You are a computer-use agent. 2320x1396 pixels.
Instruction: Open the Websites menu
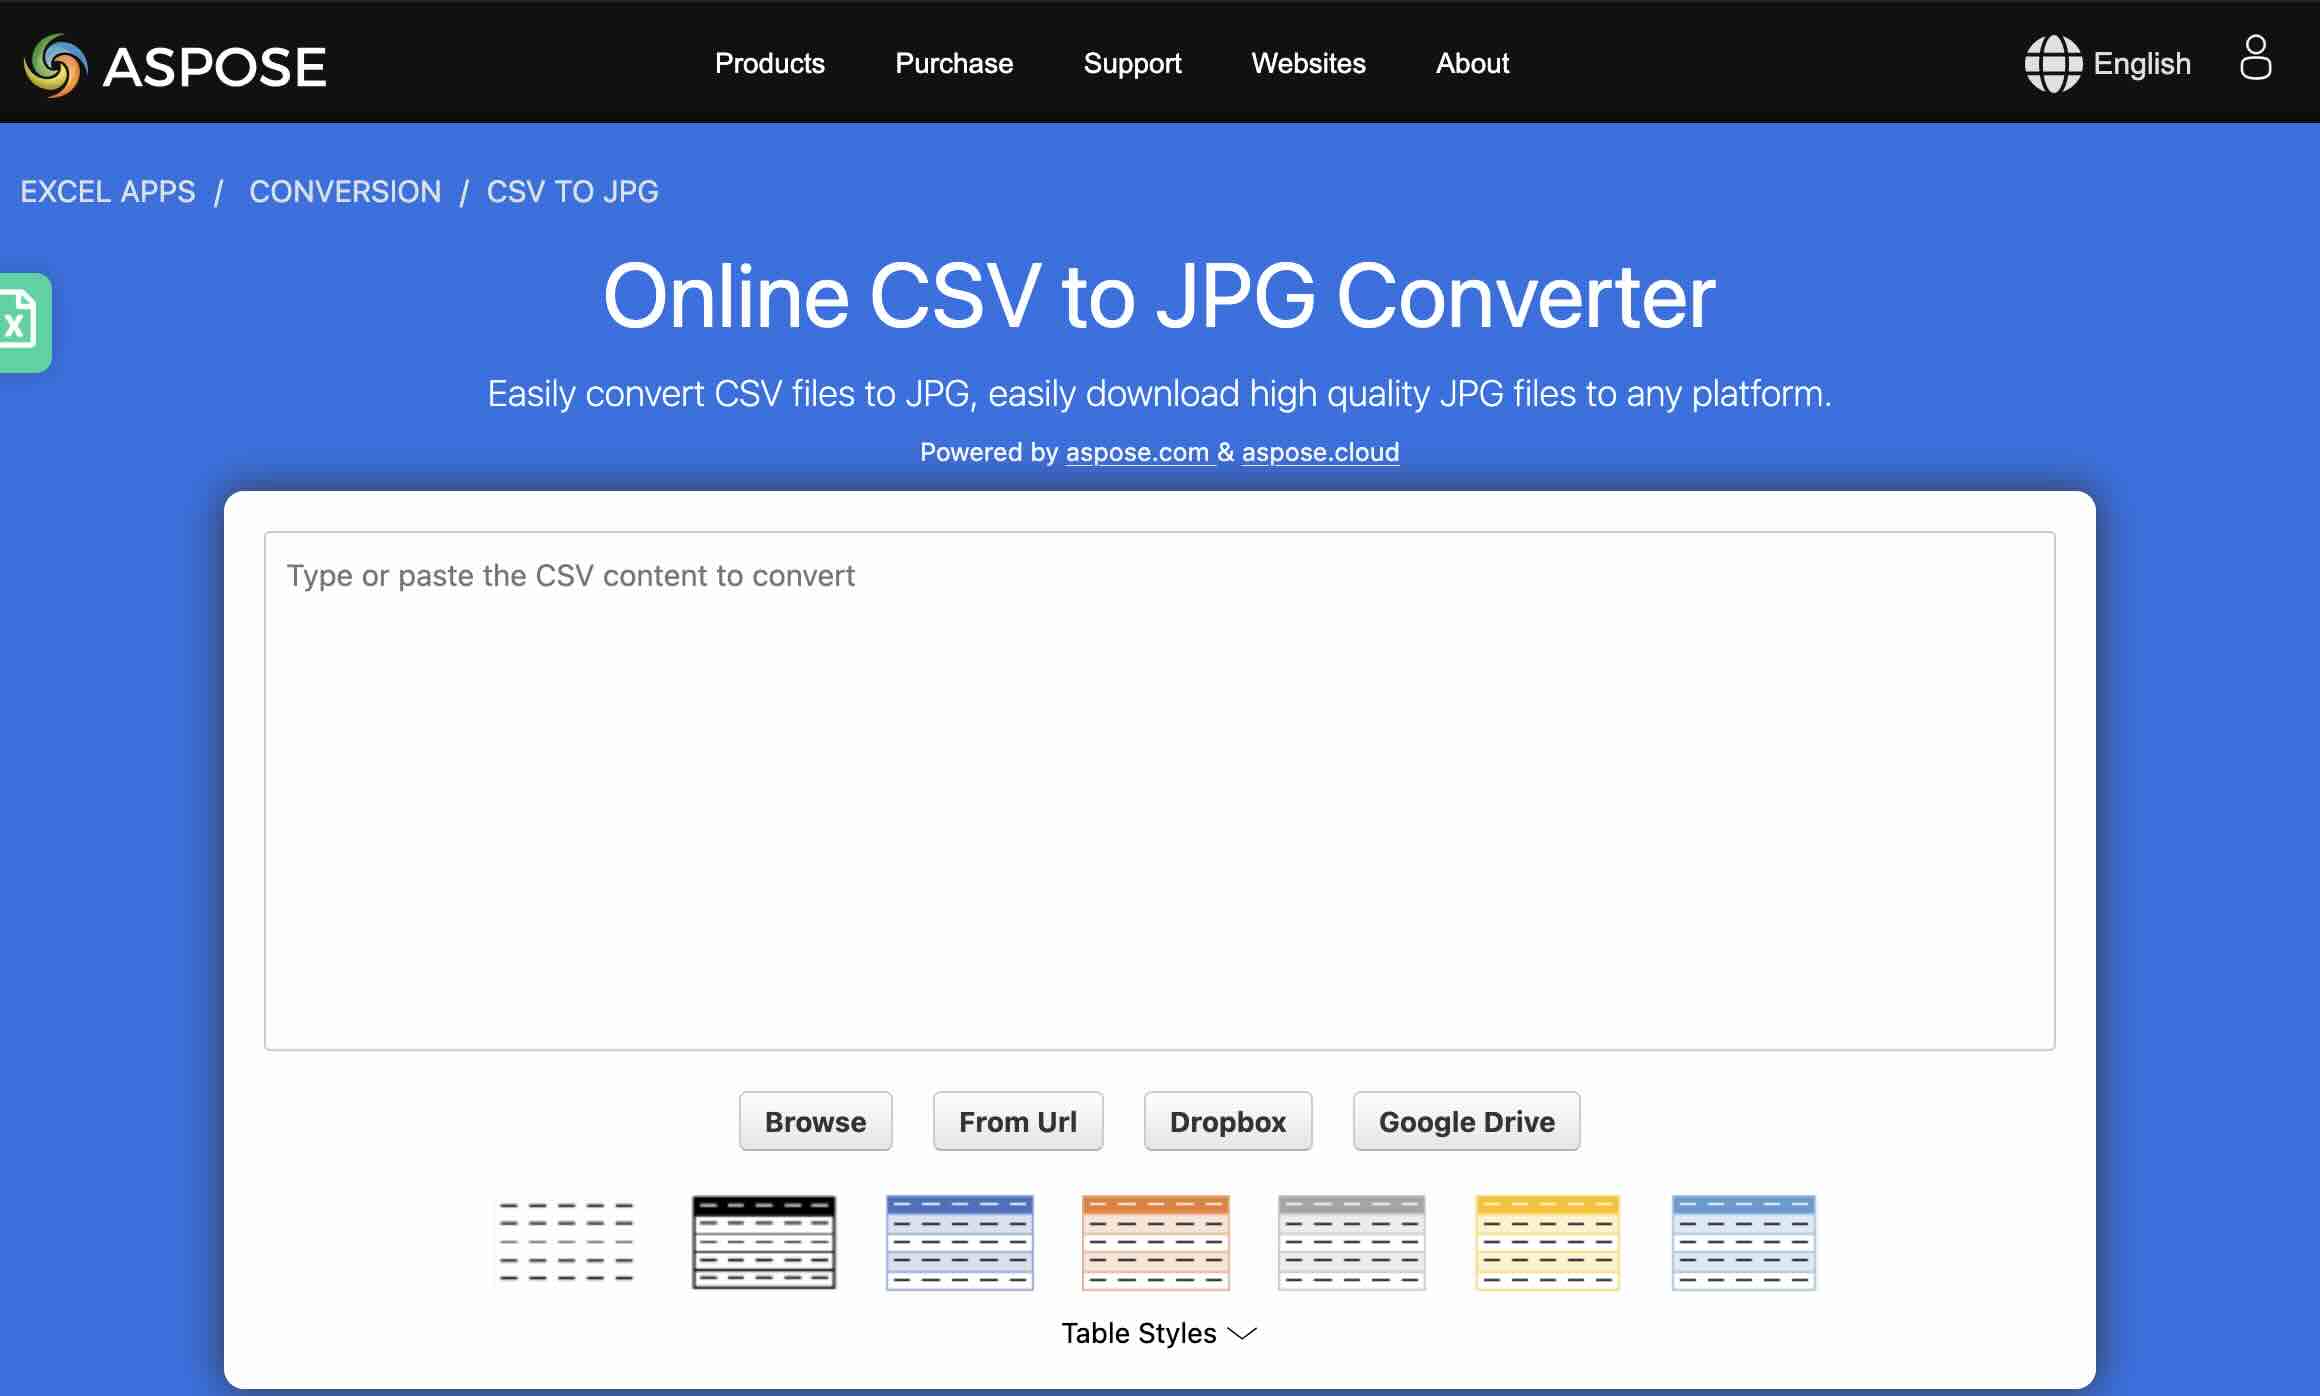pyautogui.click(x=1309, y=64)
